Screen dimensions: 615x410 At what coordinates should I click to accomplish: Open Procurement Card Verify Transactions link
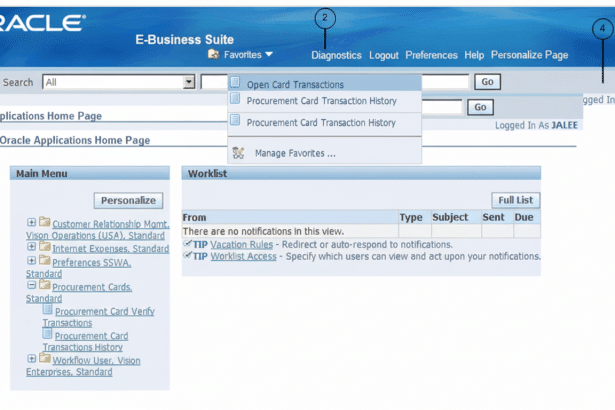click(99, 317)
